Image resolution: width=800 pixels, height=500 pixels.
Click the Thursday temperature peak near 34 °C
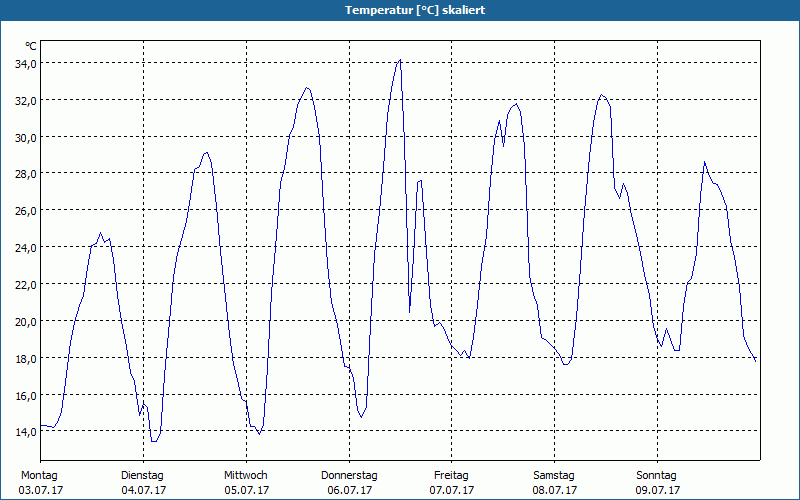(x=400, y=60)
